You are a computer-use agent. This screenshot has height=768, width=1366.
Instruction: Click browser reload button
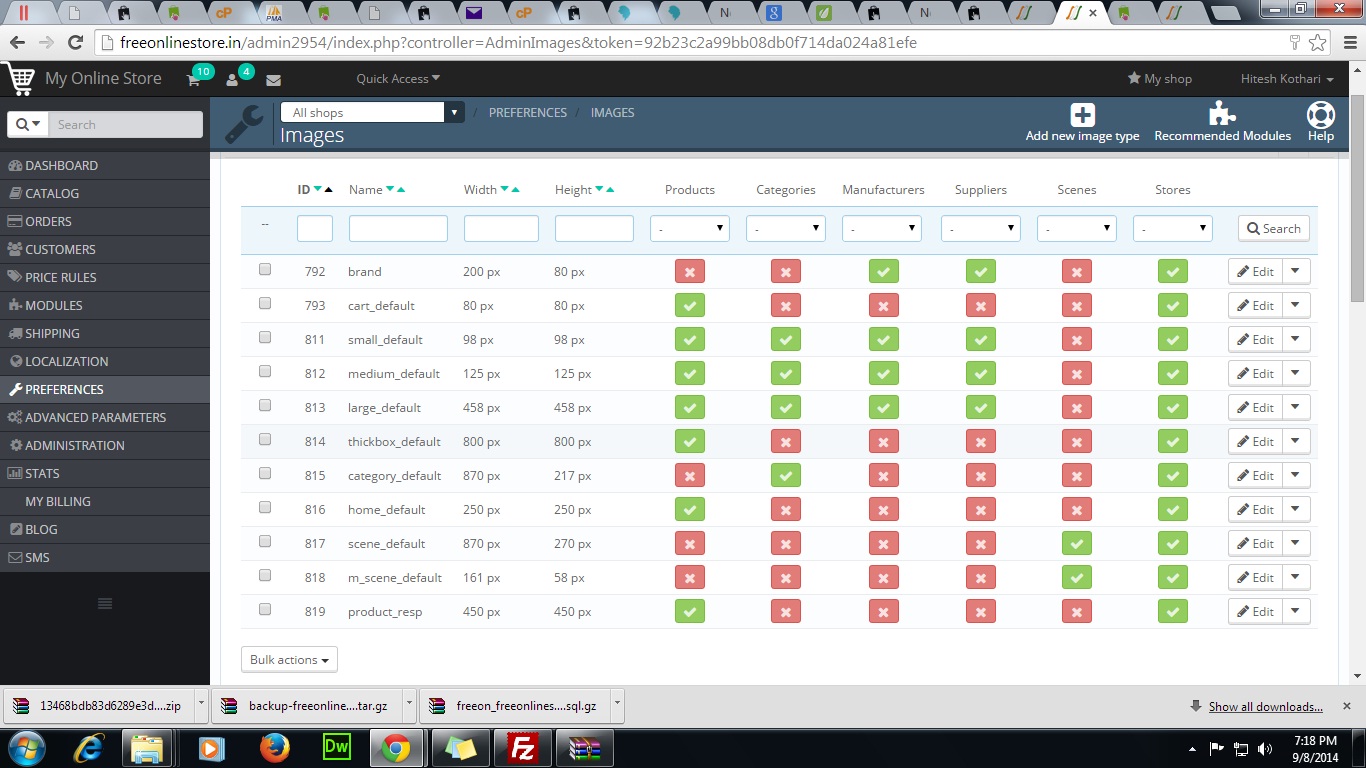[75, 43]
